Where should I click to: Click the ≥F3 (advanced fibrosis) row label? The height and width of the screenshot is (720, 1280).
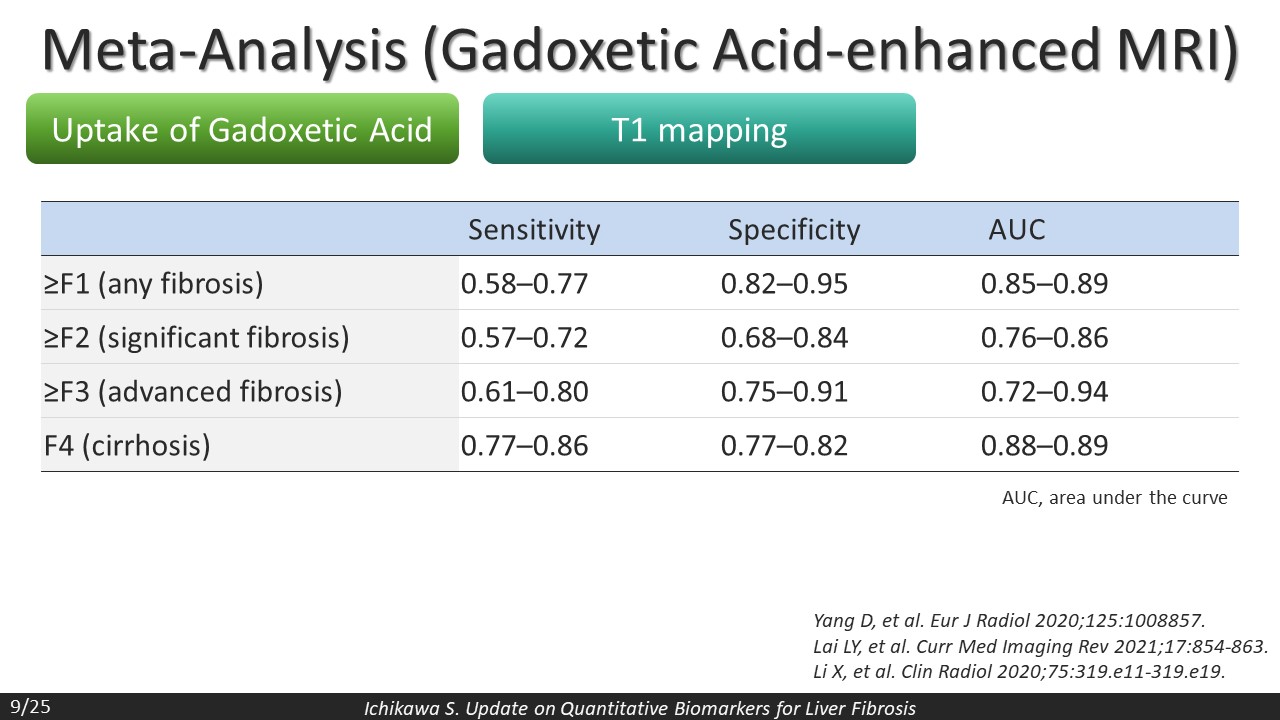(x=193, y=392)
